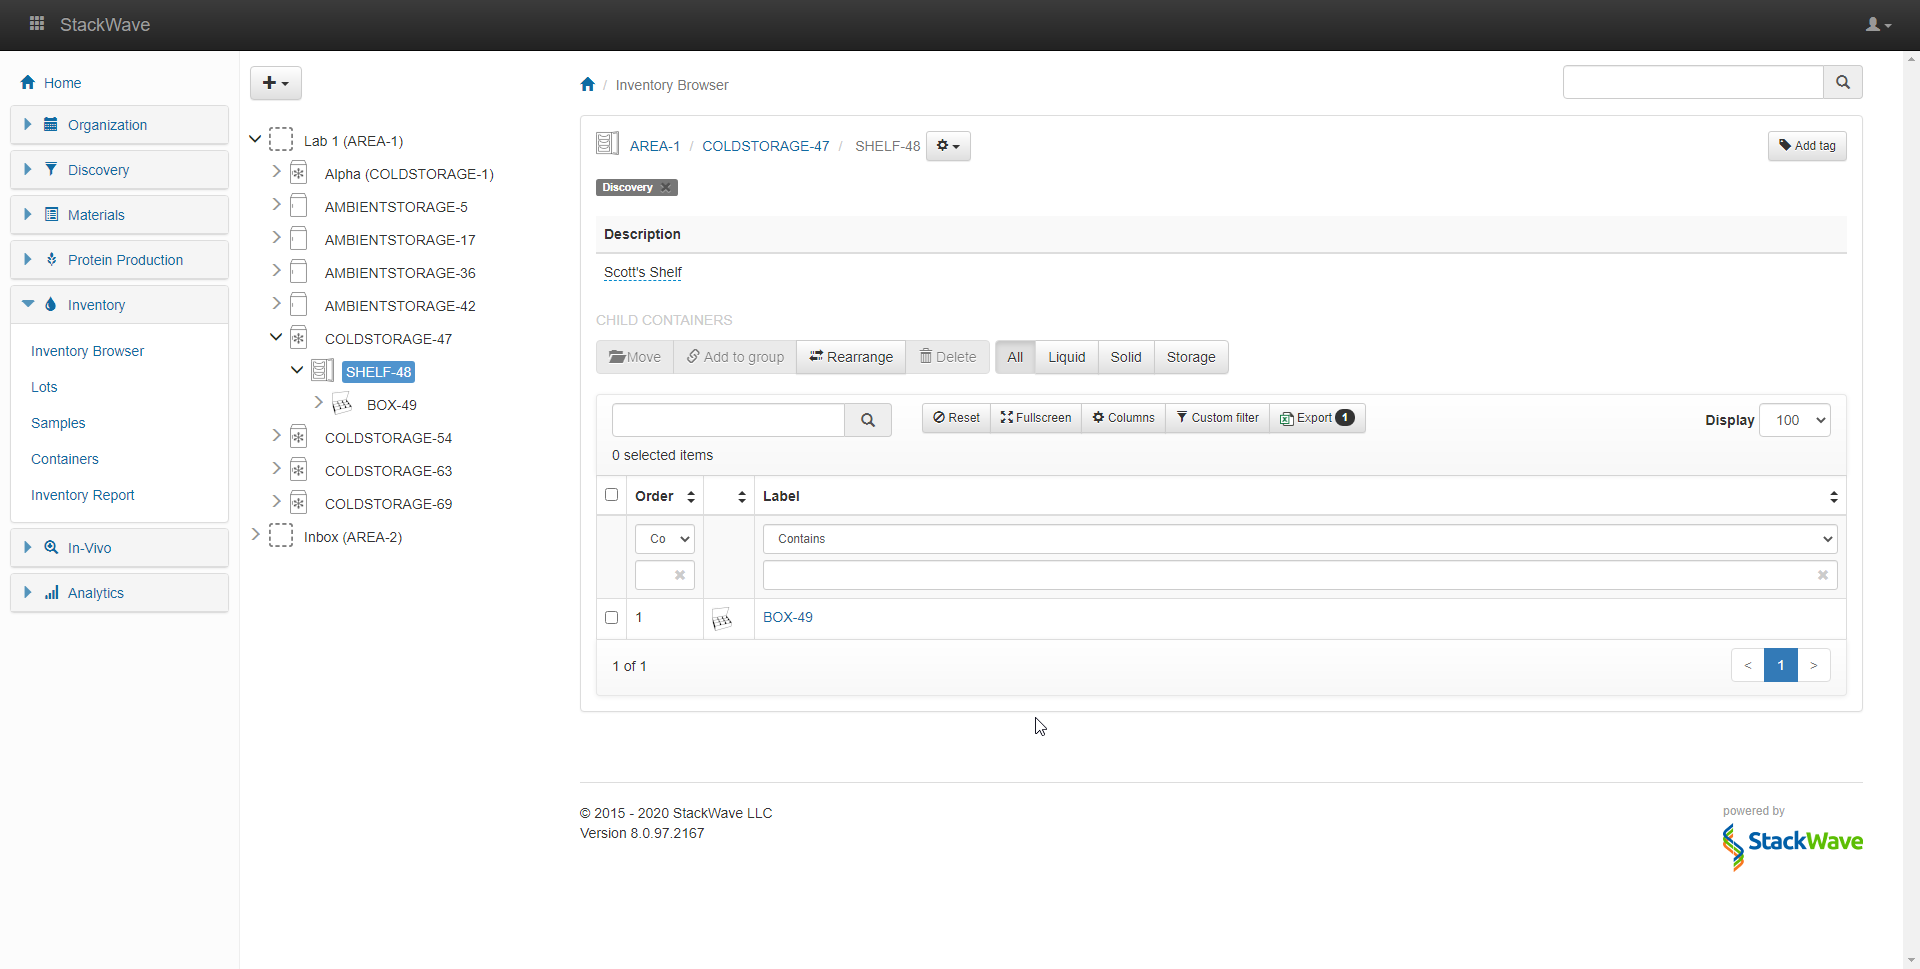Click the global search magnifier button
Image resolution: width=1920 pixels, height=969 pixels.
1842,83
